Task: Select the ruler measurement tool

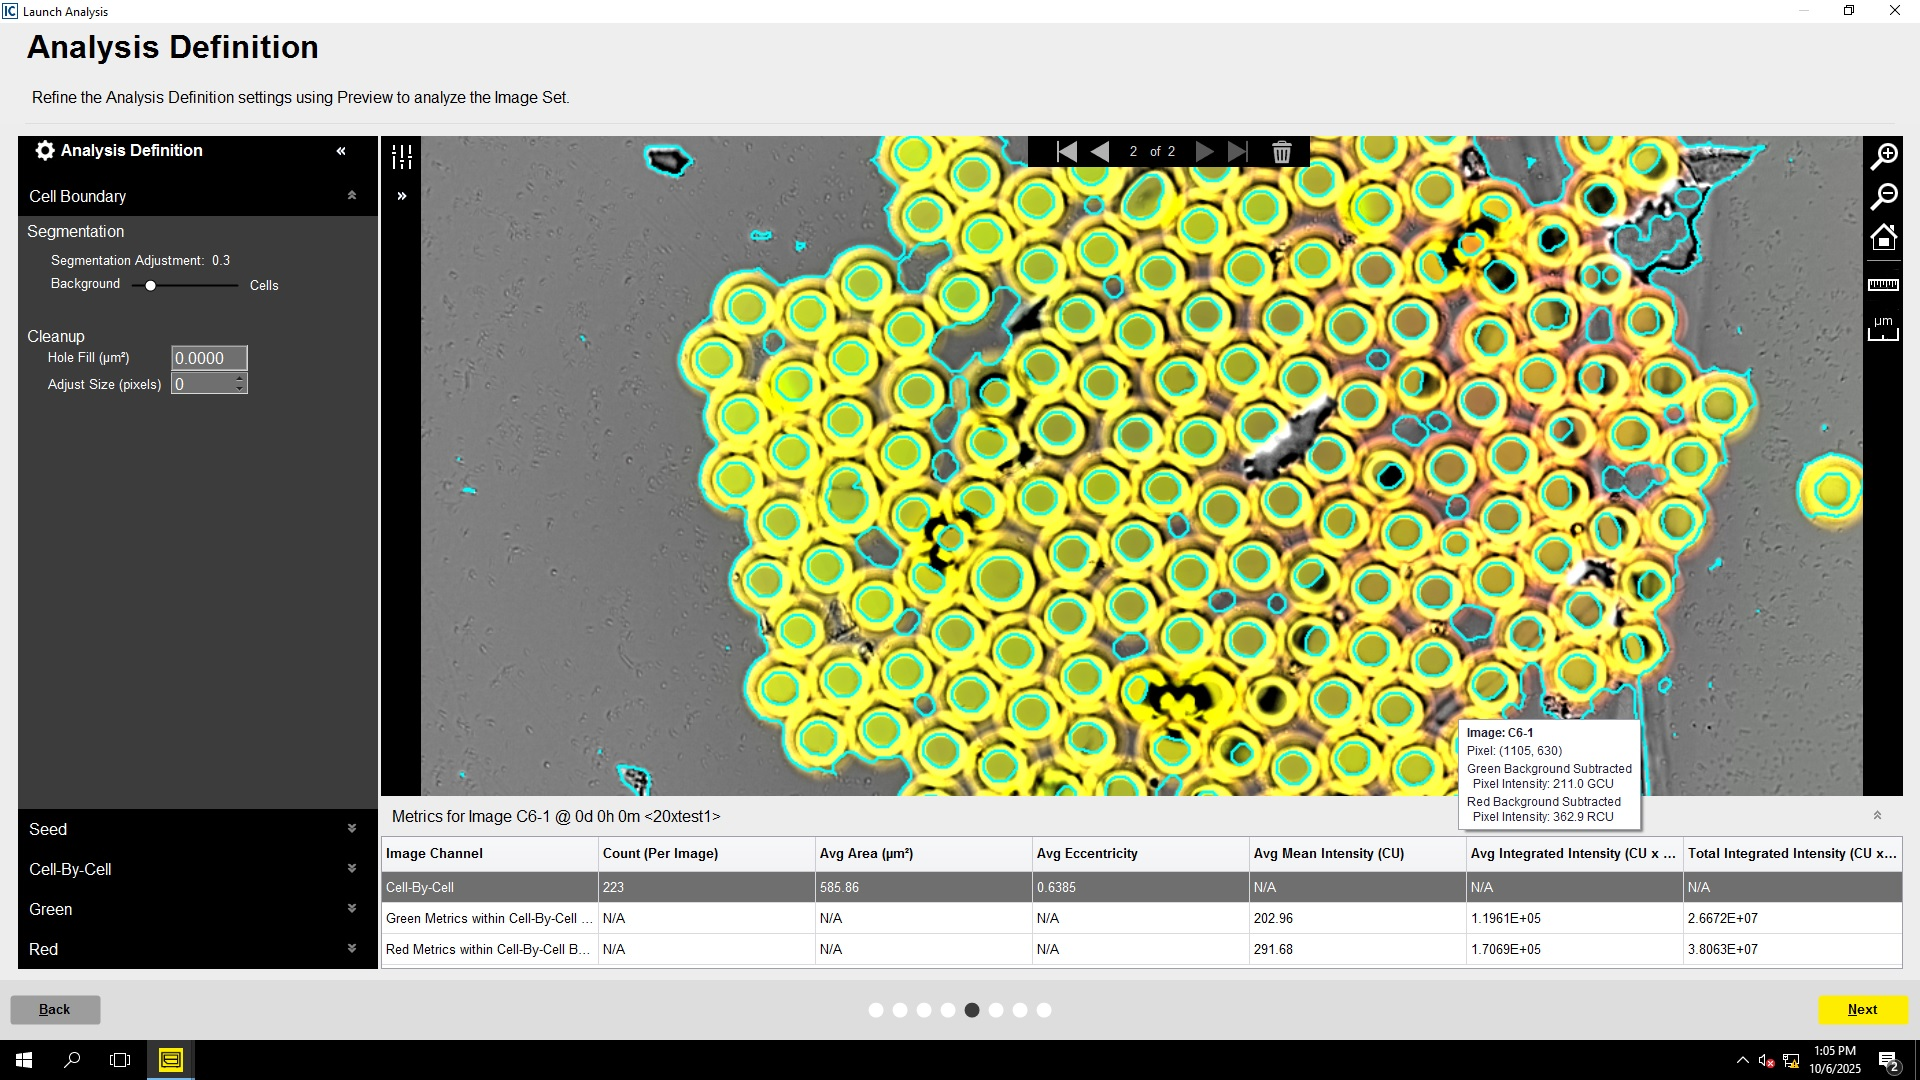Action: tap(1883, 285)
